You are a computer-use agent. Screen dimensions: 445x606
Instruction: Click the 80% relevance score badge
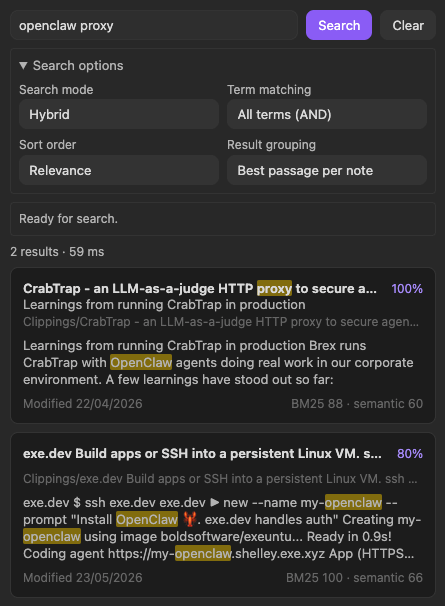410,453
